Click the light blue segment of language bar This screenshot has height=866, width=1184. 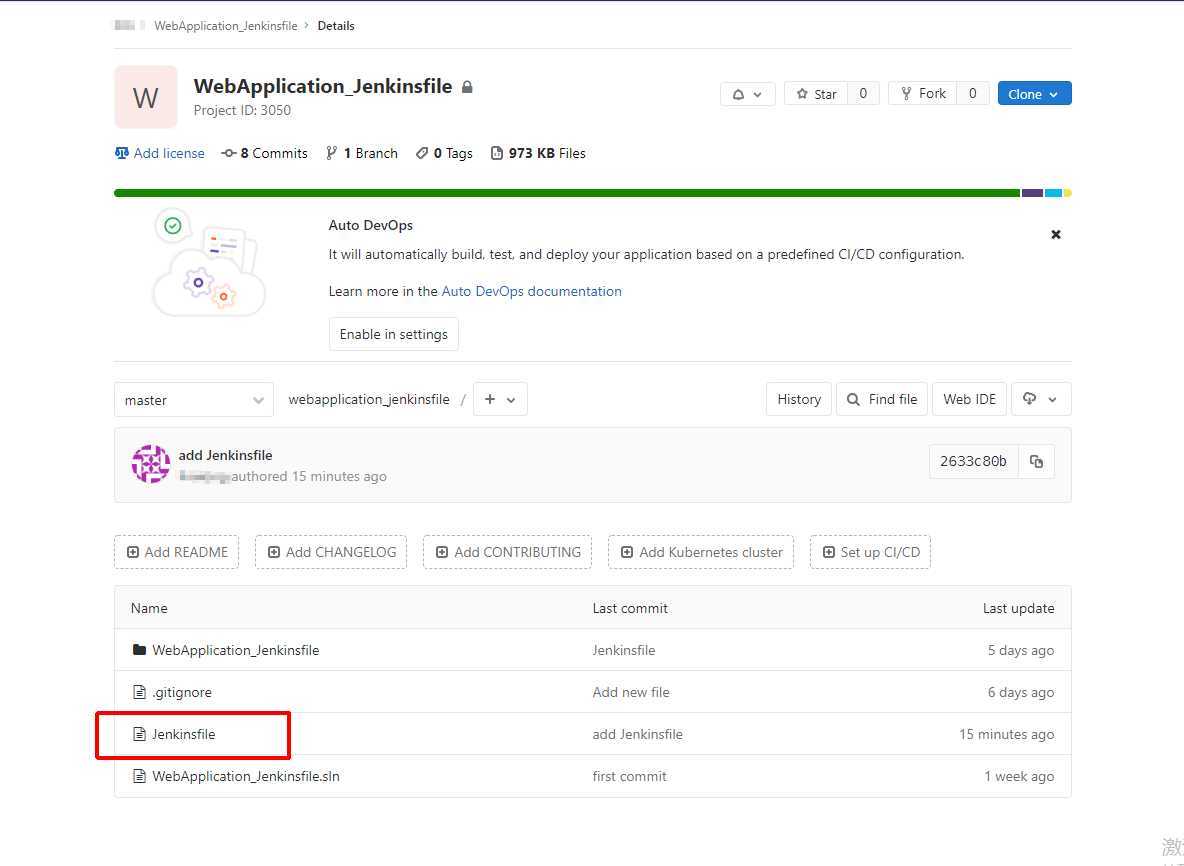pos(1053,193)
